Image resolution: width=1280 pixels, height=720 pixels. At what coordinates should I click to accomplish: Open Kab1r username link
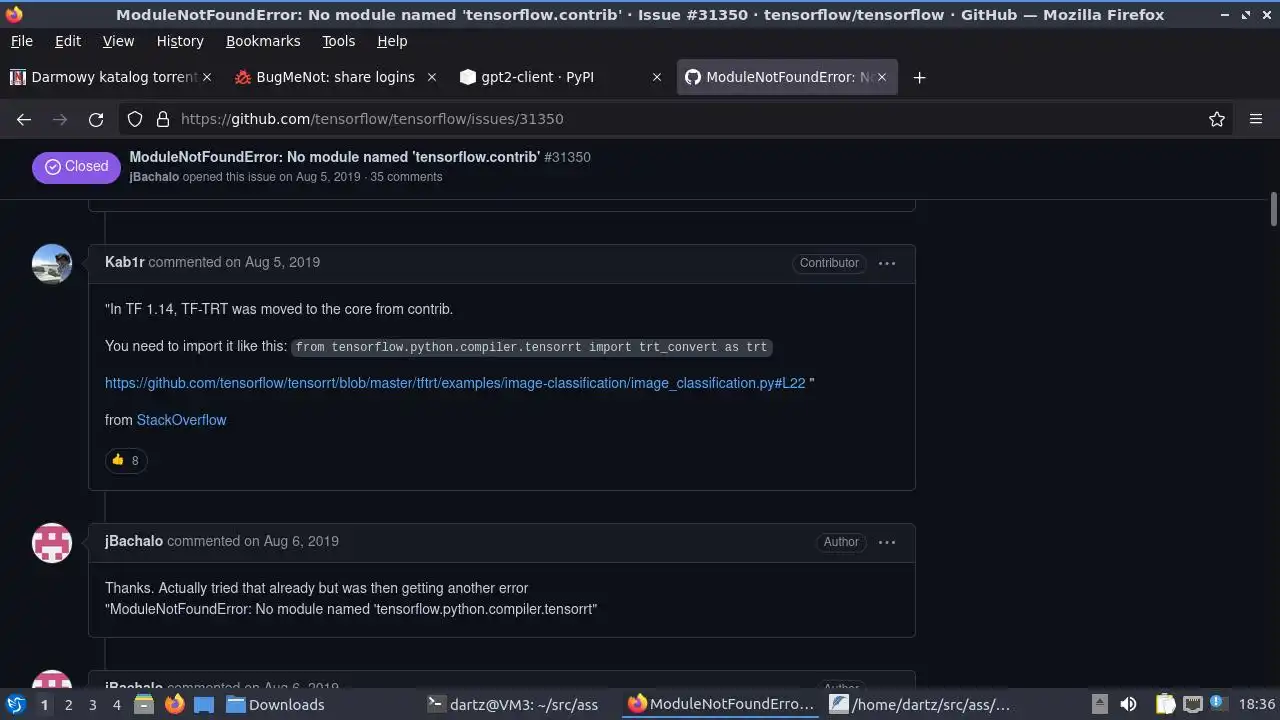click(125, 262)
